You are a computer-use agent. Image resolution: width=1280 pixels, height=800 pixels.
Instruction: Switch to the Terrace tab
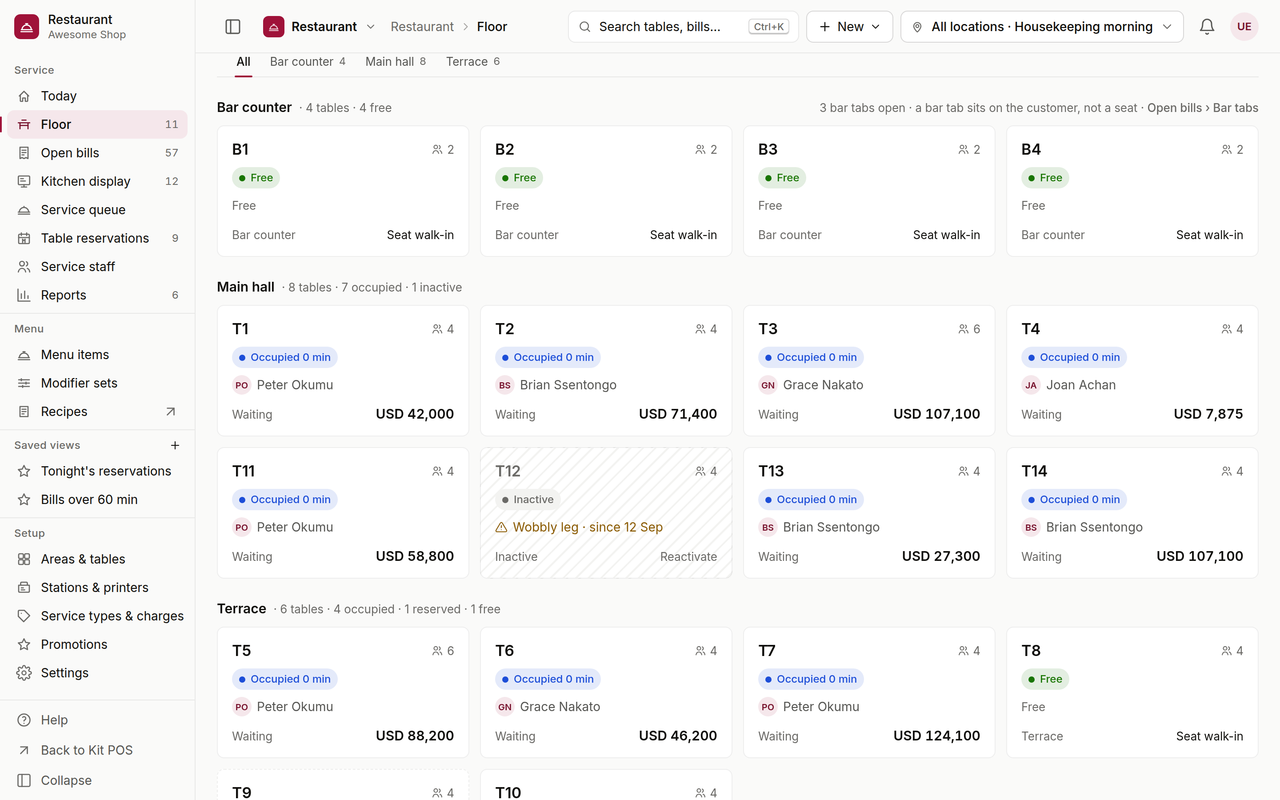click(473, 62)
